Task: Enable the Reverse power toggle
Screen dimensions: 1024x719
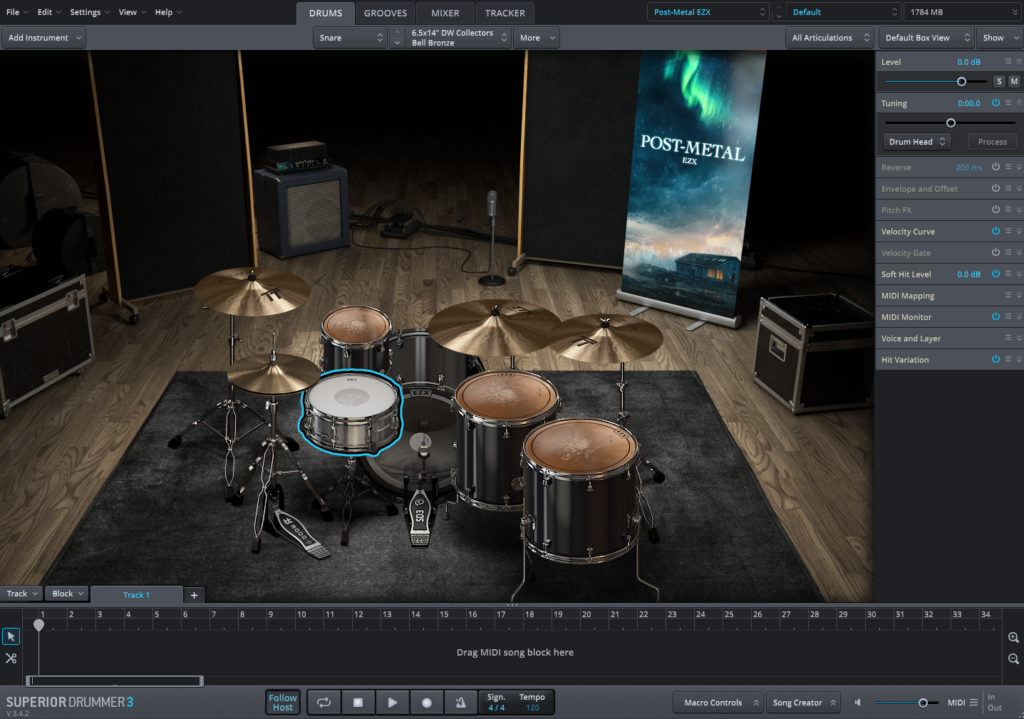Action: [x=995, y=167]
